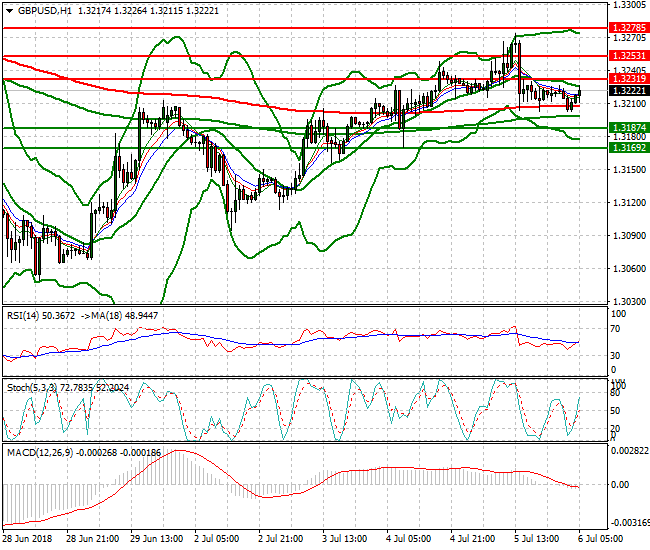The height and width of the screenshot is (550, 650).
Task: Click the 2 Jul 21:00 time label
Action: 281,539
